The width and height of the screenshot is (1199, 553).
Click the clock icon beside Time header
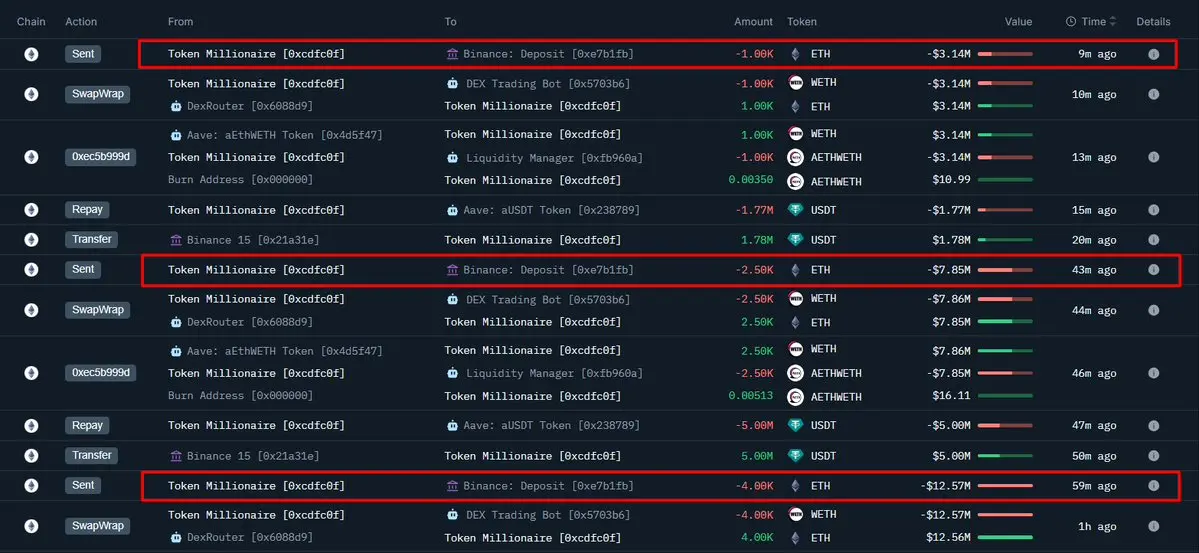click(x=1071, y=22)
